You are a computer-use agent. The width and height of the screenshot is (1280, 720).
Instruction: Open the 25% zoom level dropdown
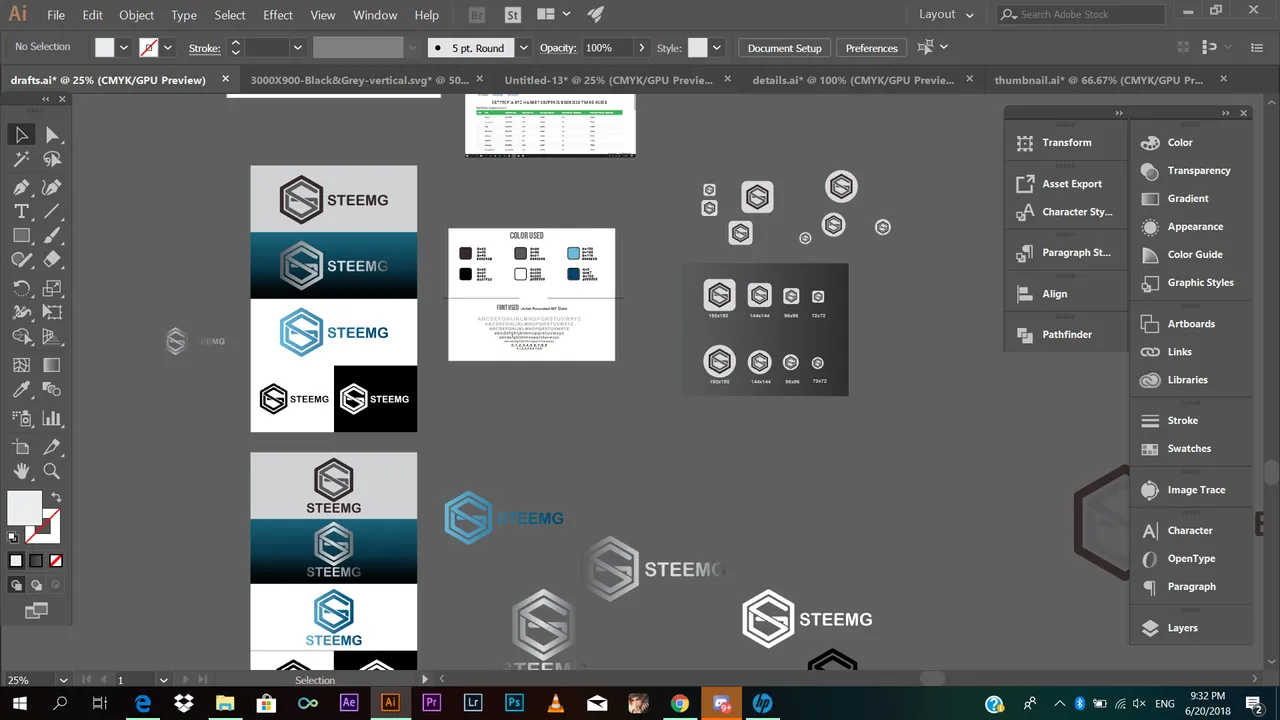(x=63, y=680)
